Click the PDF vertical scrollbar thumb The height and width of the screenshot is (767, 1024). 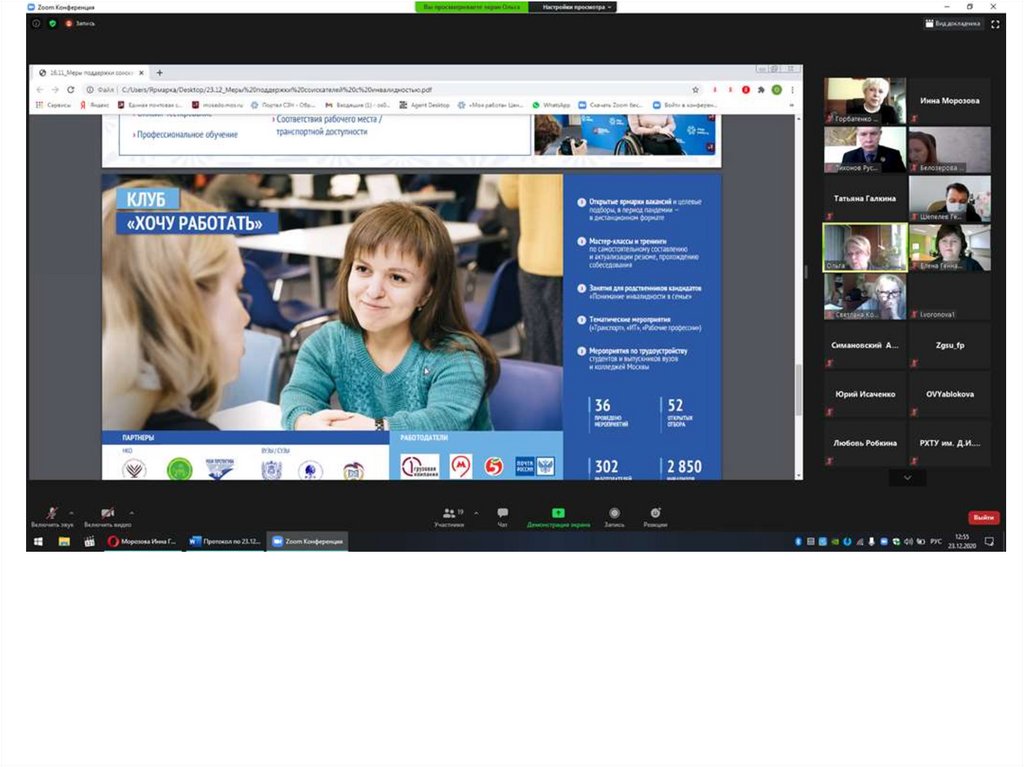[x=798, y=390]
